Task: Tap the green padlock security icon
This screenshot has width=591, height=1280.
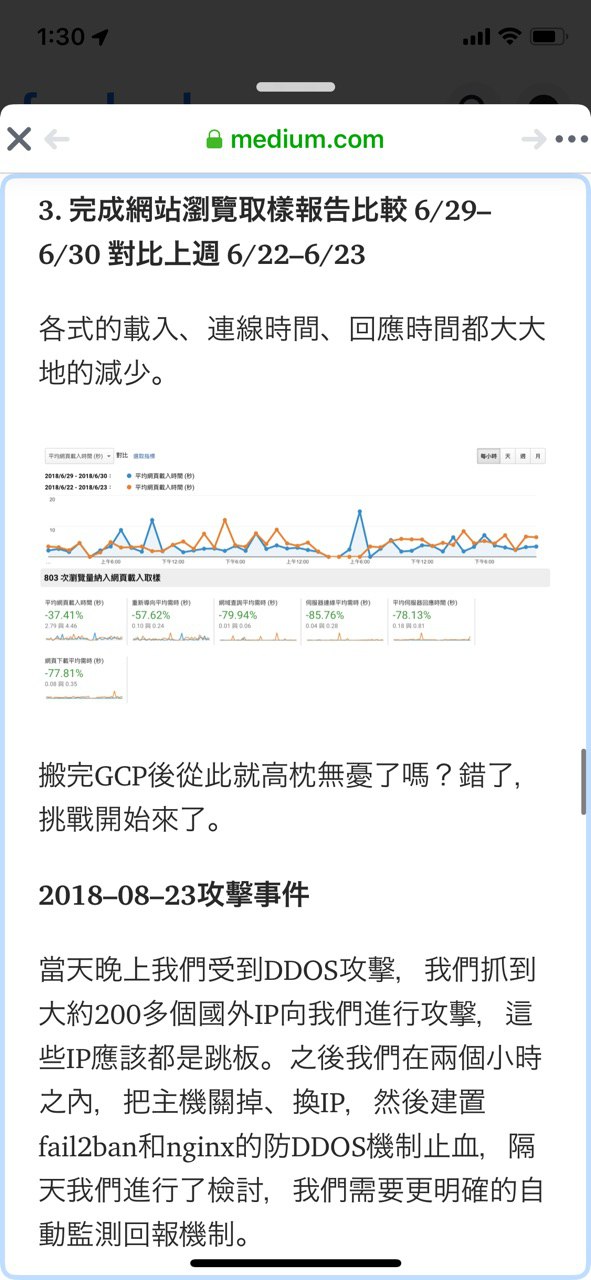Action: 214,139
